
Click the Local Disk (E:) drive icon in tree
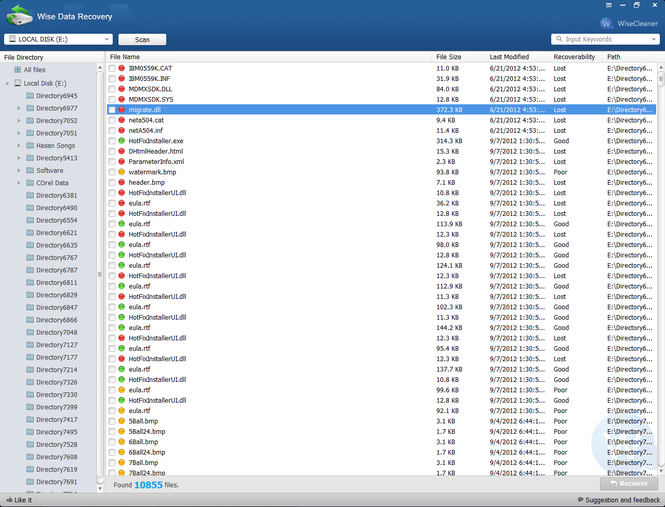tap(17, 83)
